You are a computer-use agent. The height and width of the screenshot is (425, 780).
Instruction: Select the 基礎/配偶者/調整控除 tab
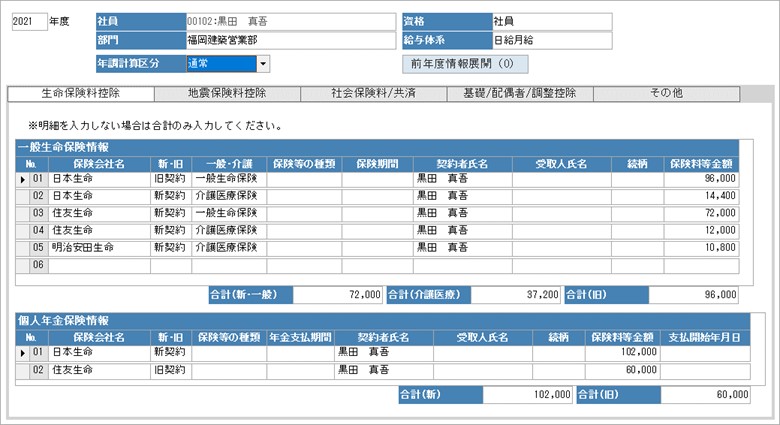tap(519, 93)
